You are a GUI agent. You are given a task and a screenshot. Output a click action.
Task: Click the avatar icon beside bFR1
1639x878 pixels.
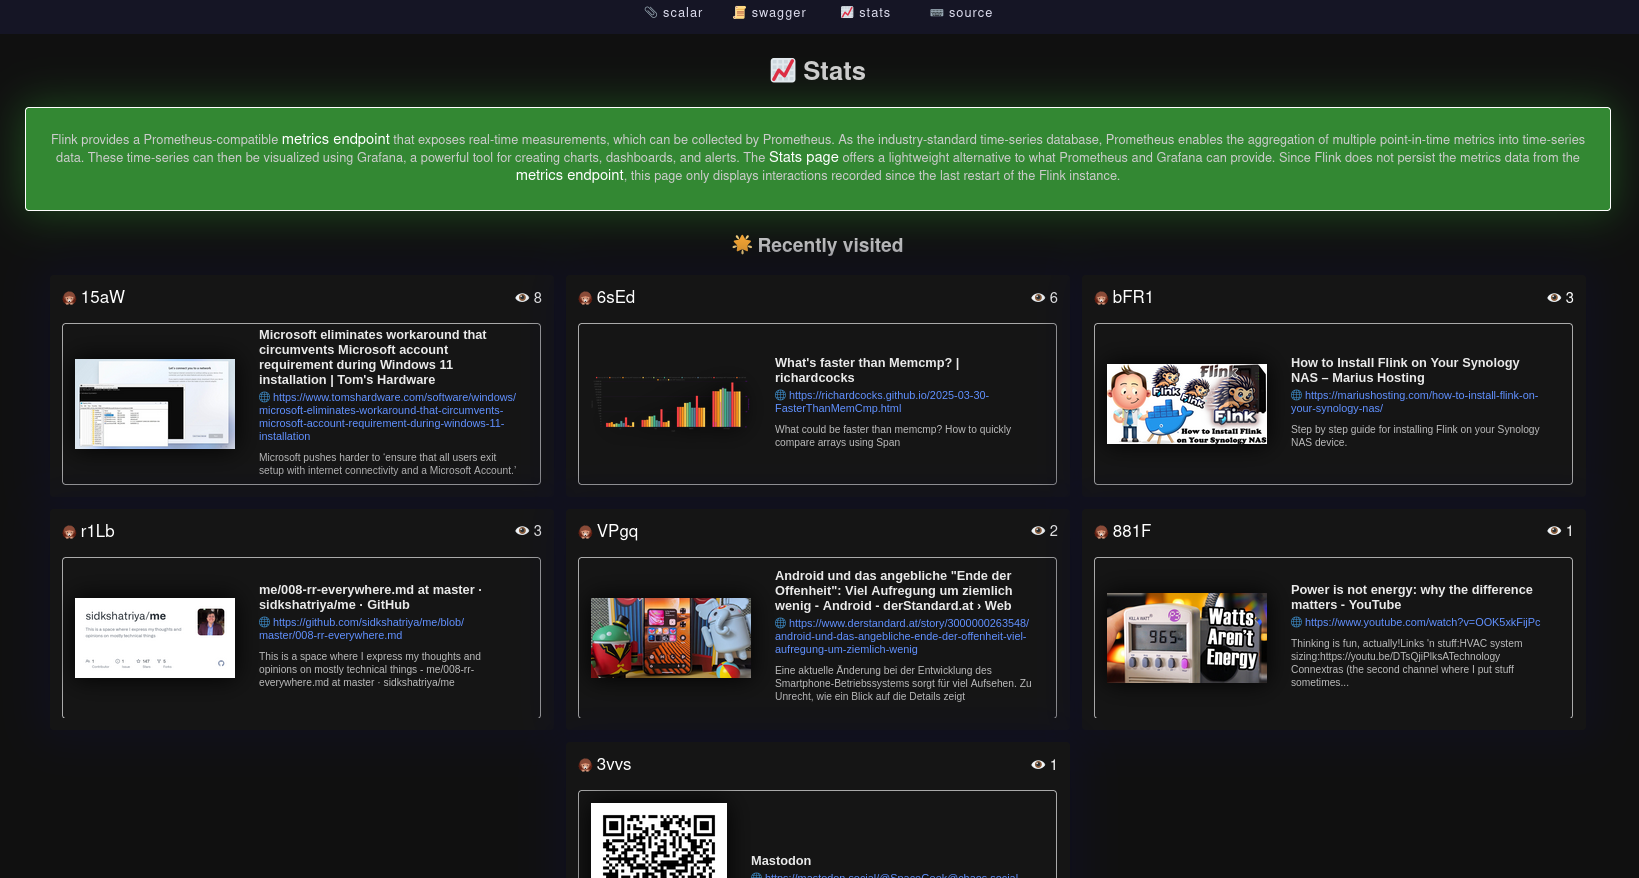click(x=1101, y=298)
